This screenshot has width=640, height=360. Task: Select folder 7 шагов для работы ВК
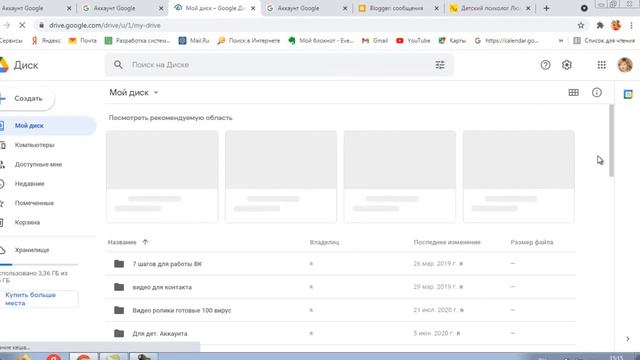point(341,264)
